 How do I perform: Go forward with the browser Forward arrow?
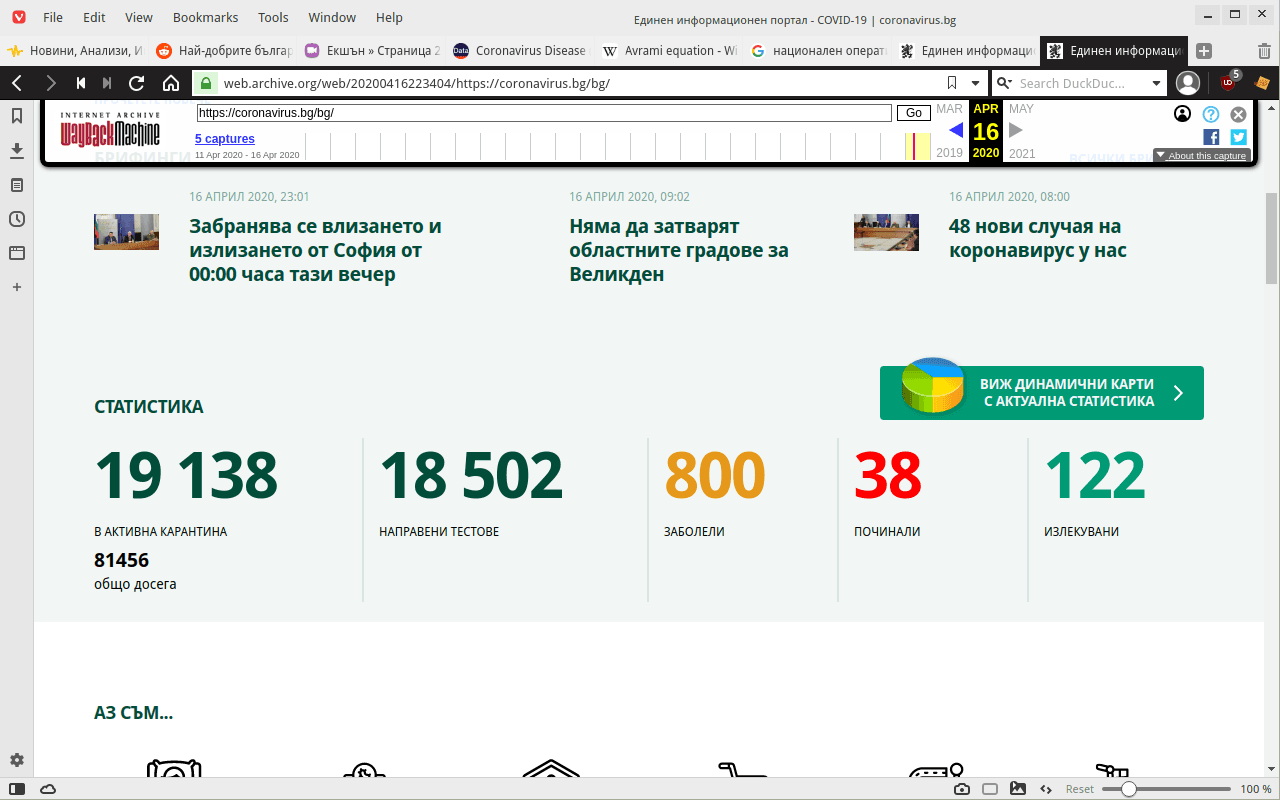click(x=51, y=83)
